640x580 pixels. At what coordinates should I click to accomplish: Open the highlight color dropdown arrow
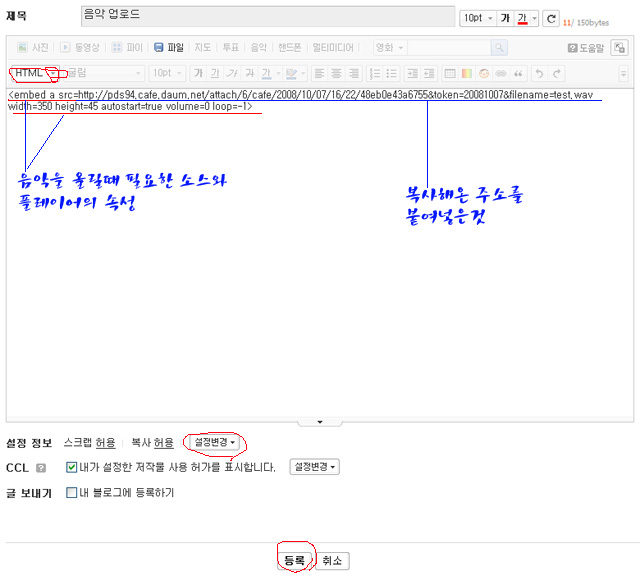303,73
